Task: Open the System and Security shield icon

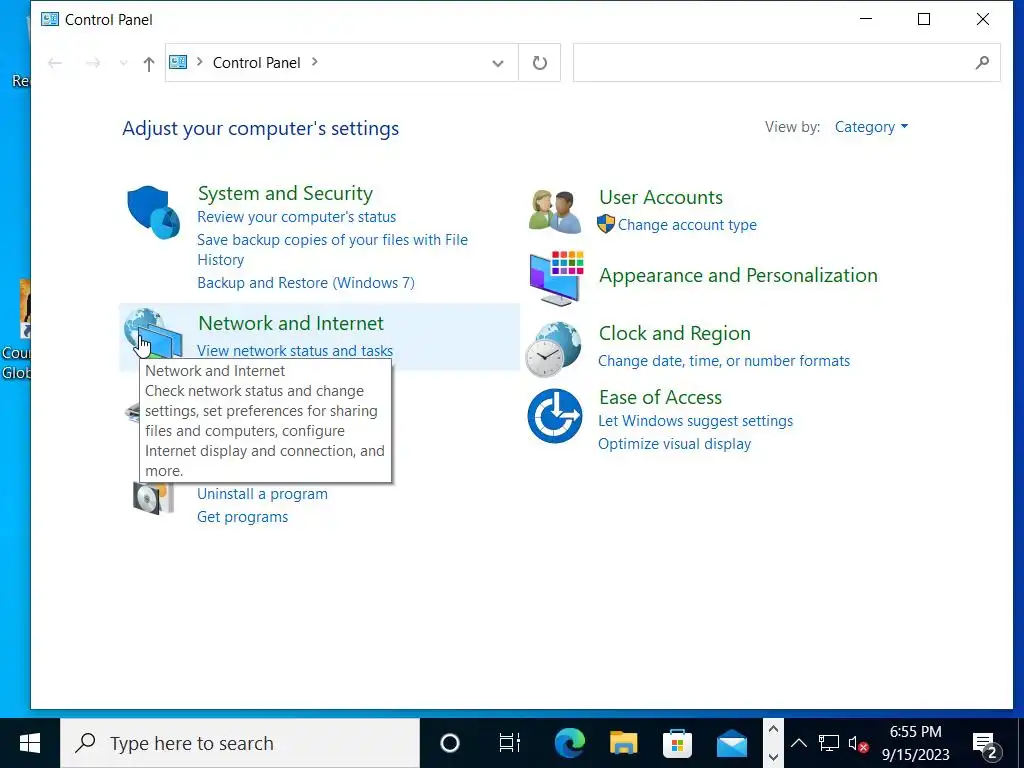Action: coord(153,212)
